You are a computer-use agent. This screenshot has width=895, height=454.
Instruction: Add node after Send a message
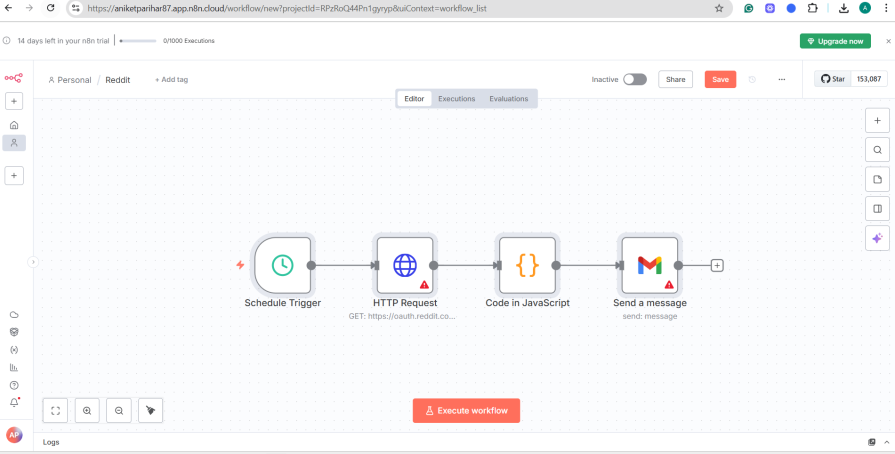point(717,266)
